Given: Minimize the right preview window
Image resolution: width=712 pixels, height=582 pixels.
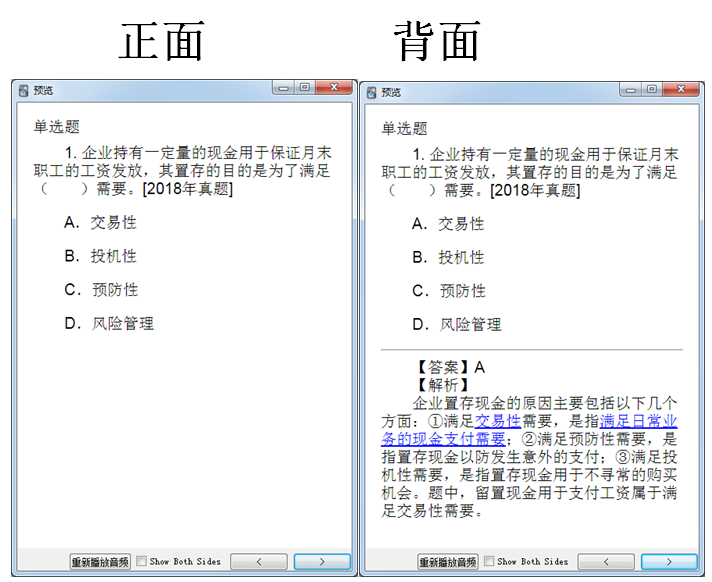Looking at the screenshot, I should [631, 89].
